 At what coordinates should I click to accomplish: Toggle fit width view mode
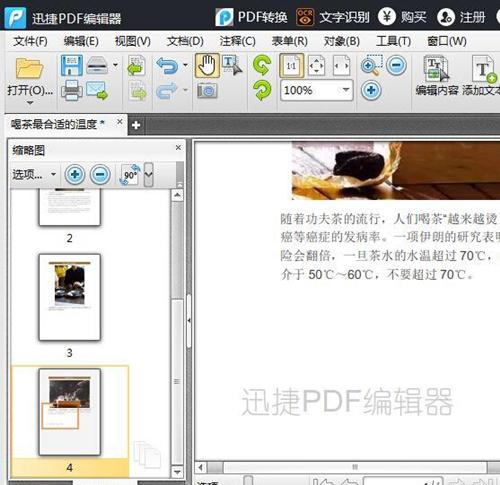[x=342, y=65]
